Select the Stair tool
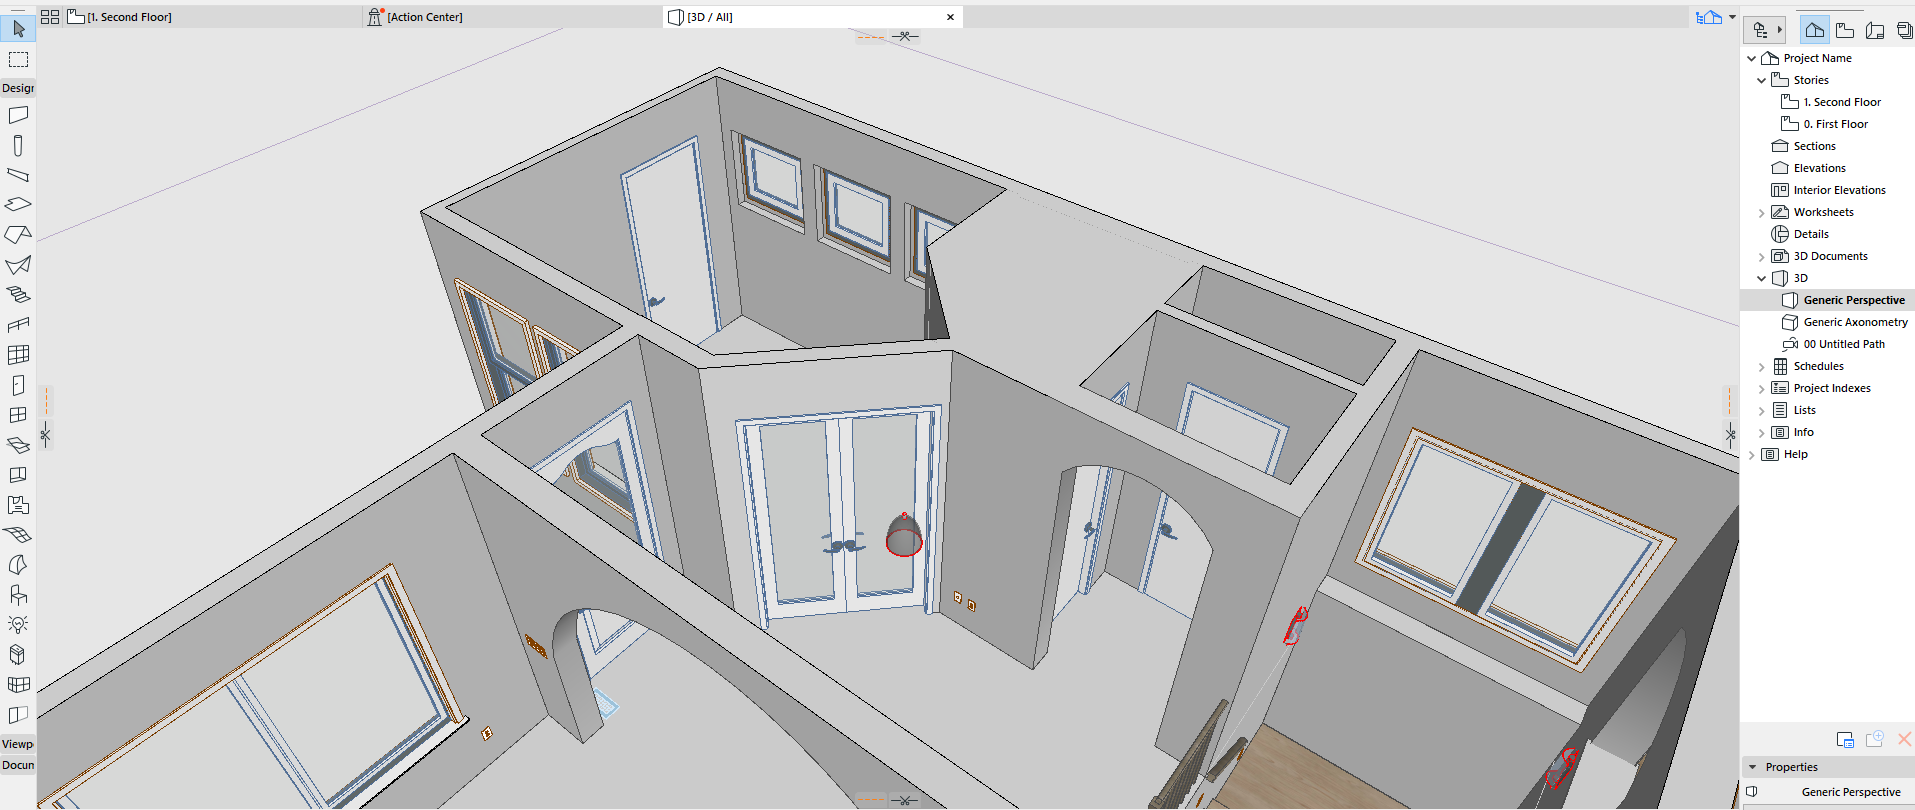Screen dimensions: 1915x810 click(x=18, y=295)
